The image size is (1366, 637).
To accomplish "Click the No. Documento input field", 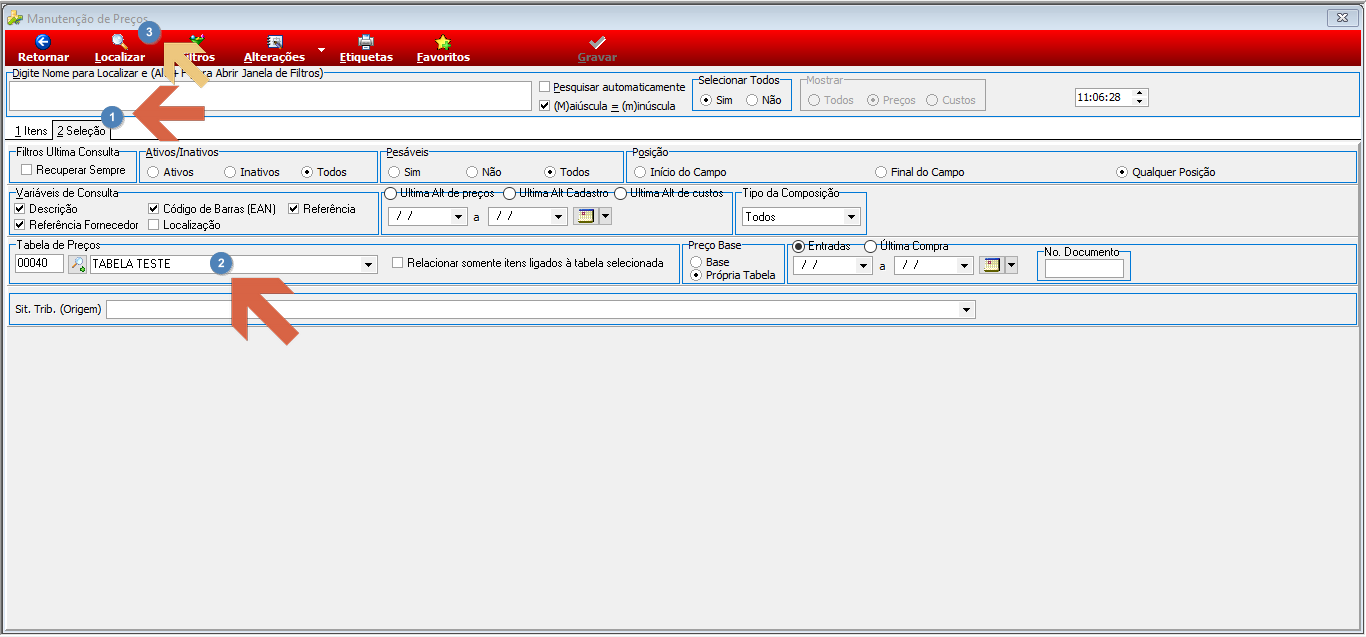I will (x=1084, y=268).
